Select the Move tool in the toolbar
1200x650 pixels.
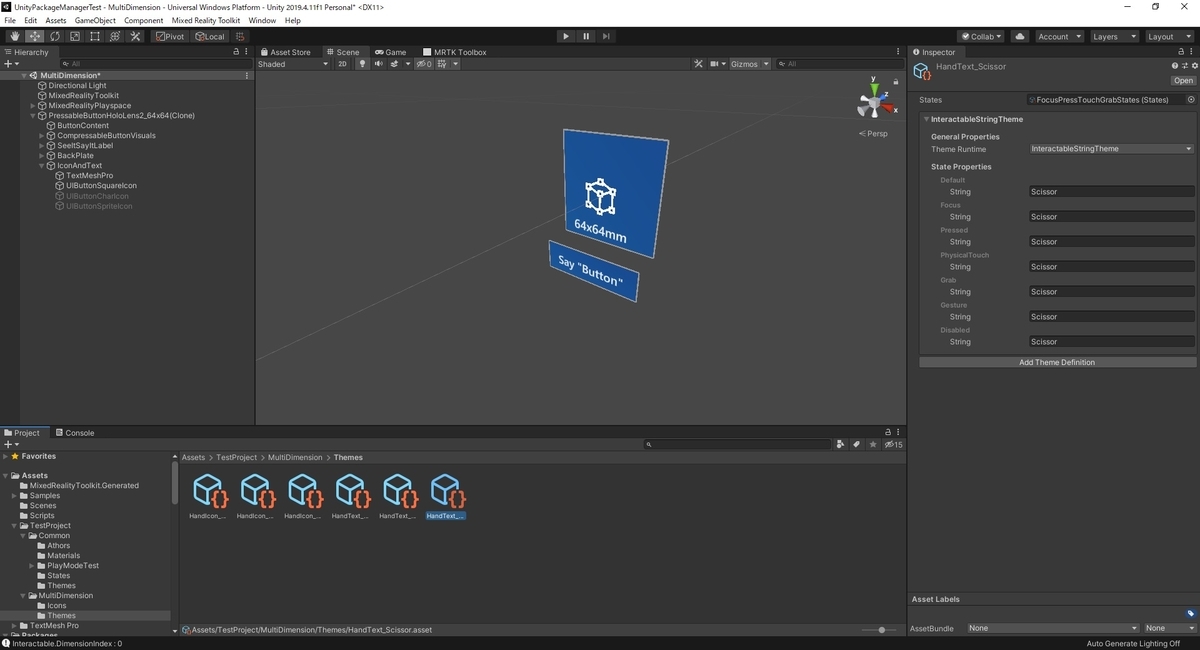click(34, 36)
